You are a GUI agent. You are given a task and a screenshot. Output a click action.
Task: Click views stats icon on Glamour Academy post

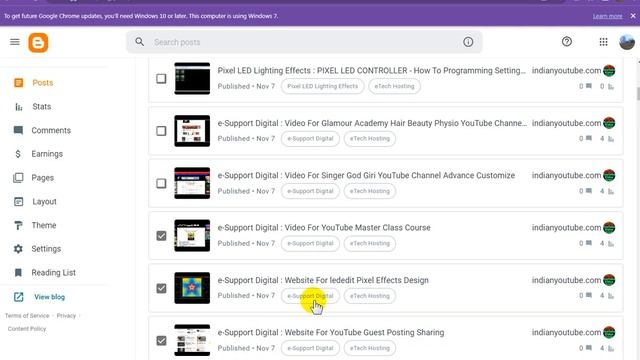coord(611,139)
